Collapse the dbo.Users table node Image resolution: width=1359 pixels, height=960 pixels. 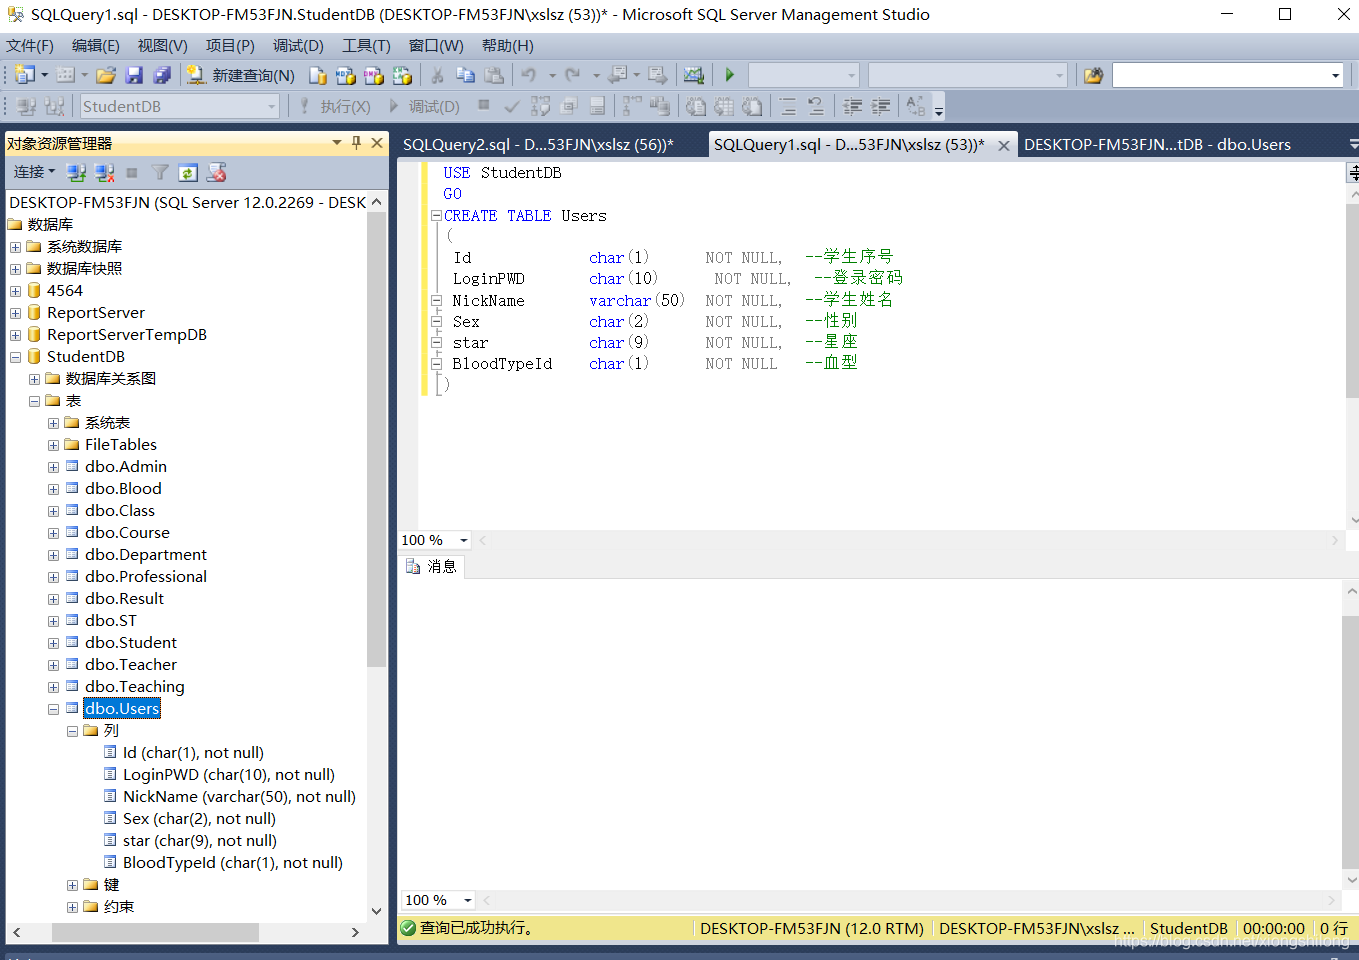click(53, 709)
